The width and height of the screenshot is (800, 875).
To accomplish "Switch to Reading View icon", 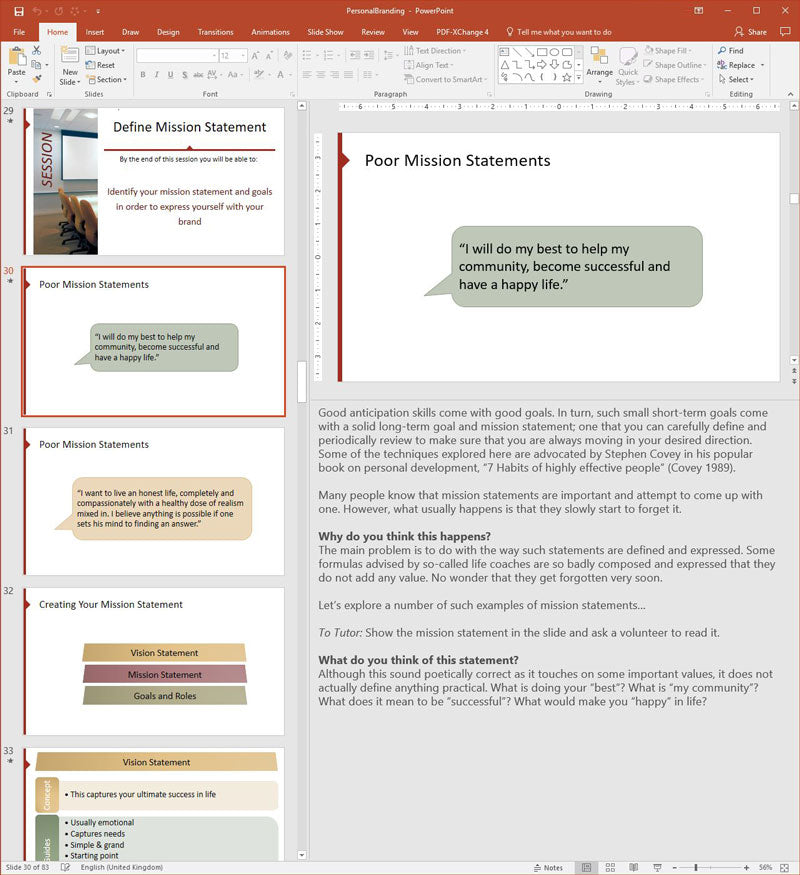I will tap(634, 868).
